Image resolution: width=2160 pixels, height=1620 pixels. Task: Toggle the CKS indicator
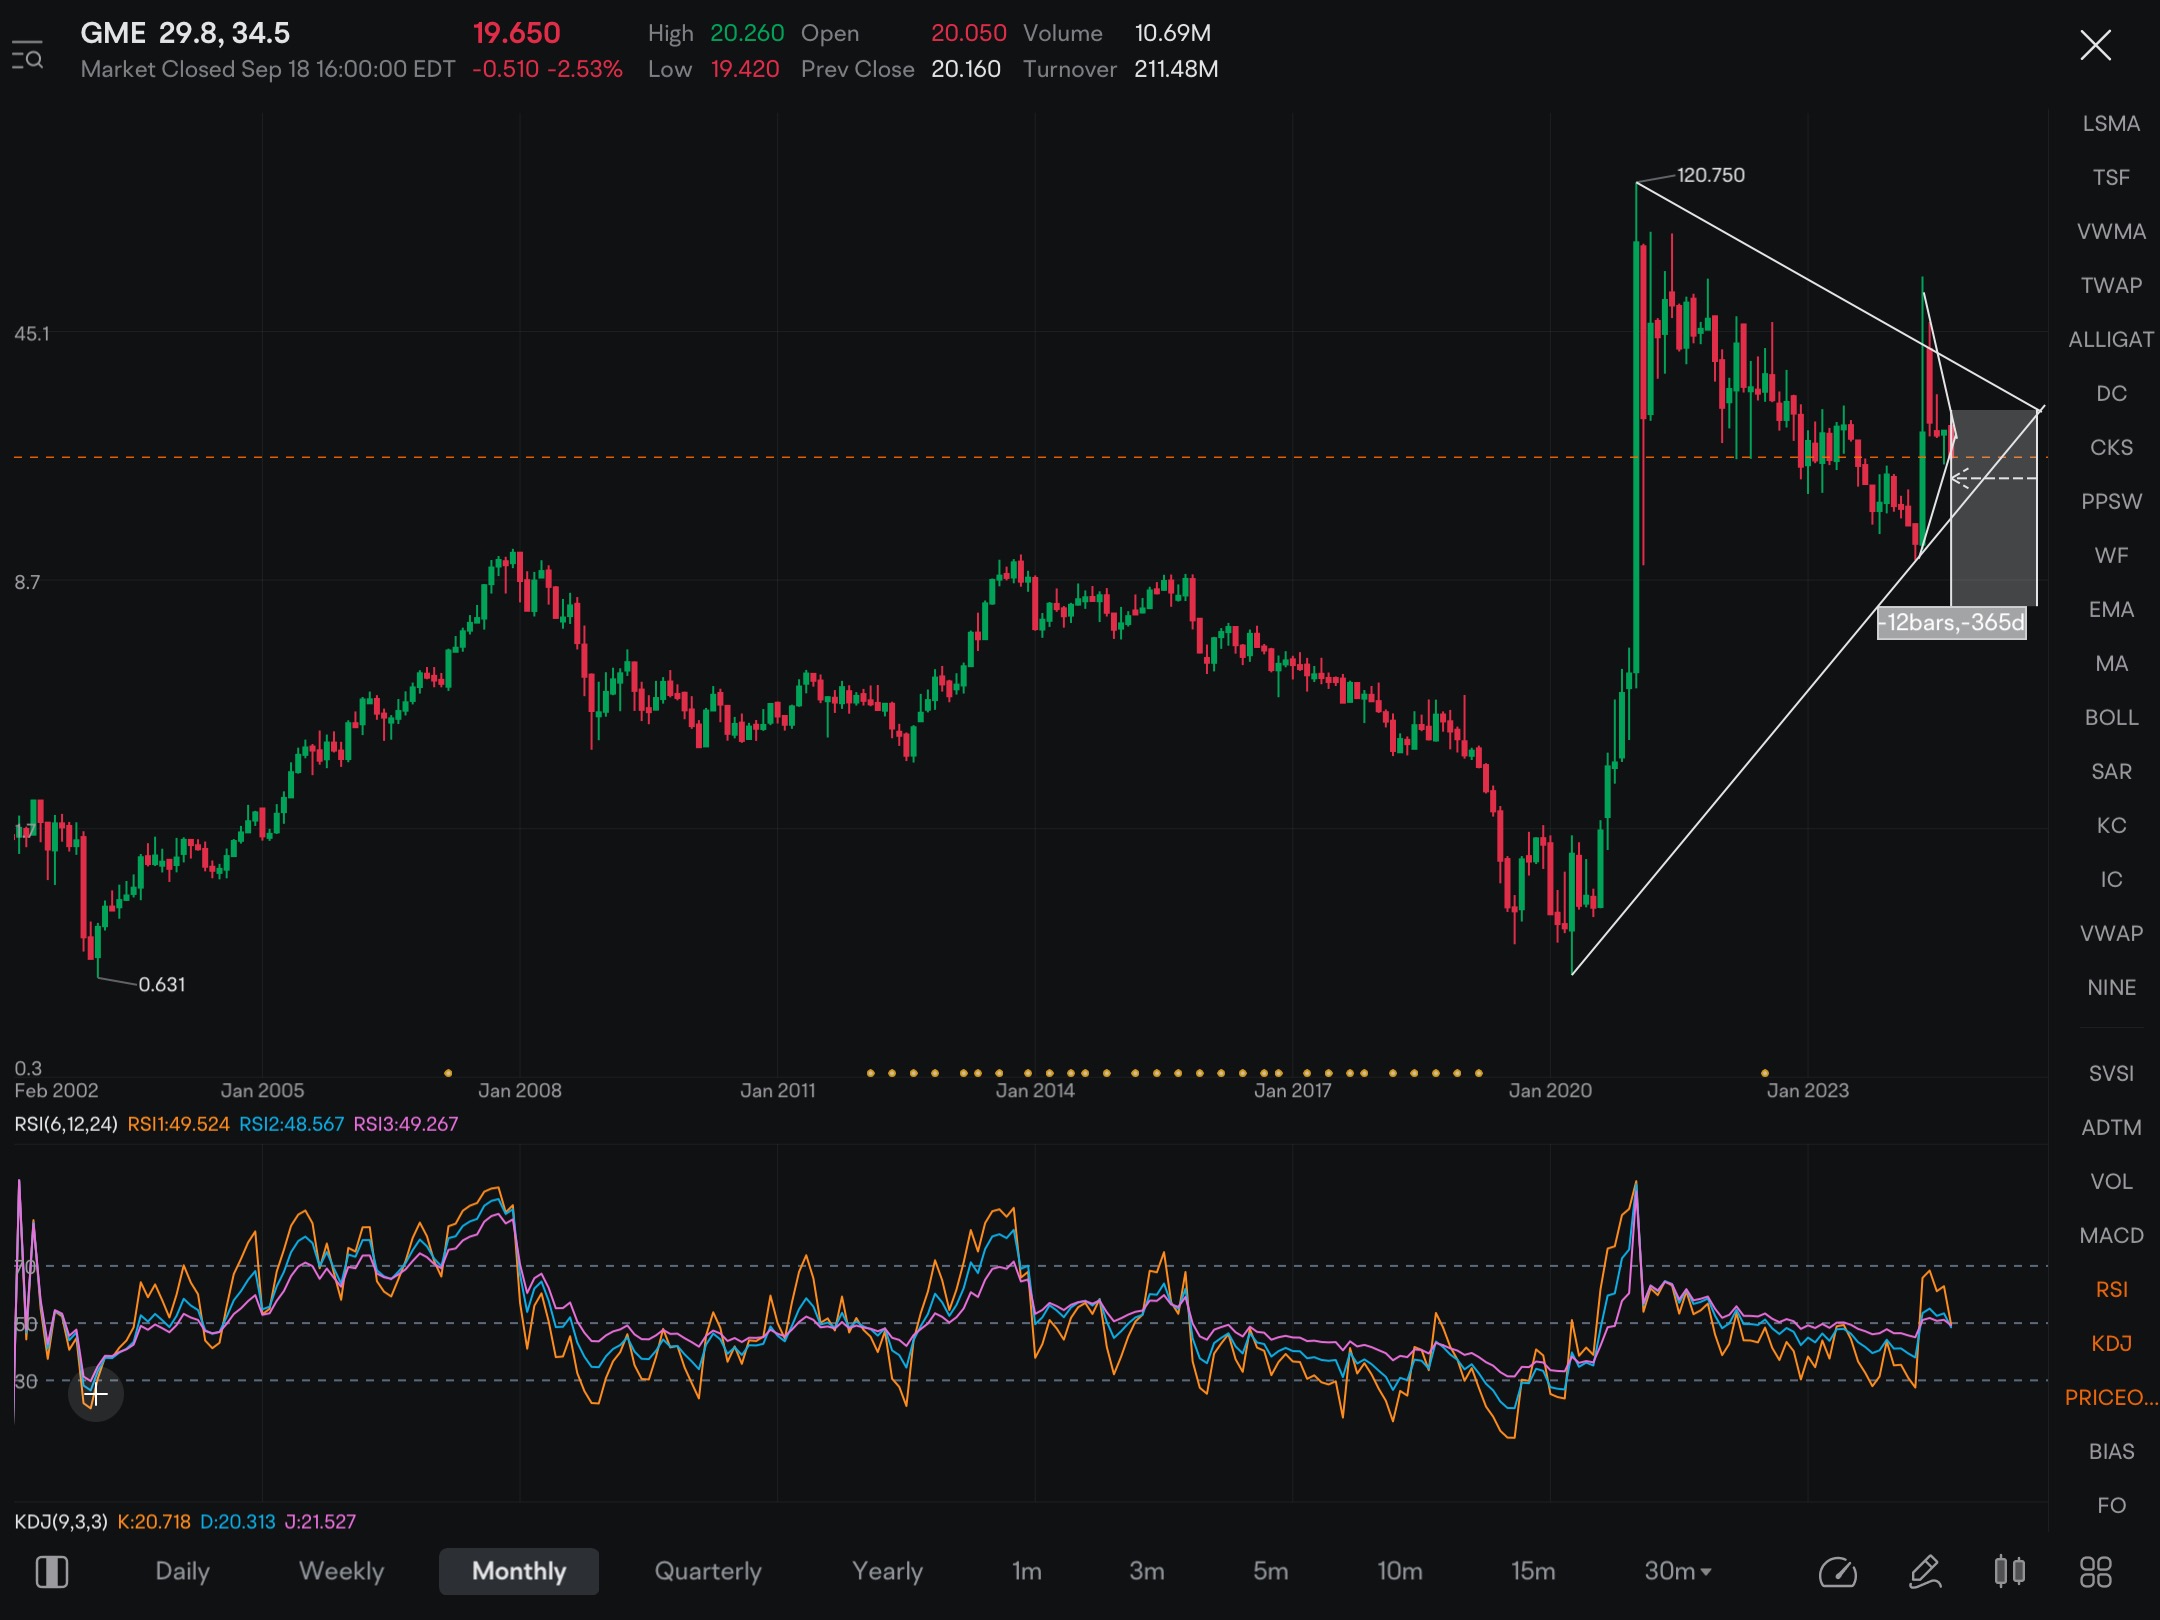(2111, 448)
